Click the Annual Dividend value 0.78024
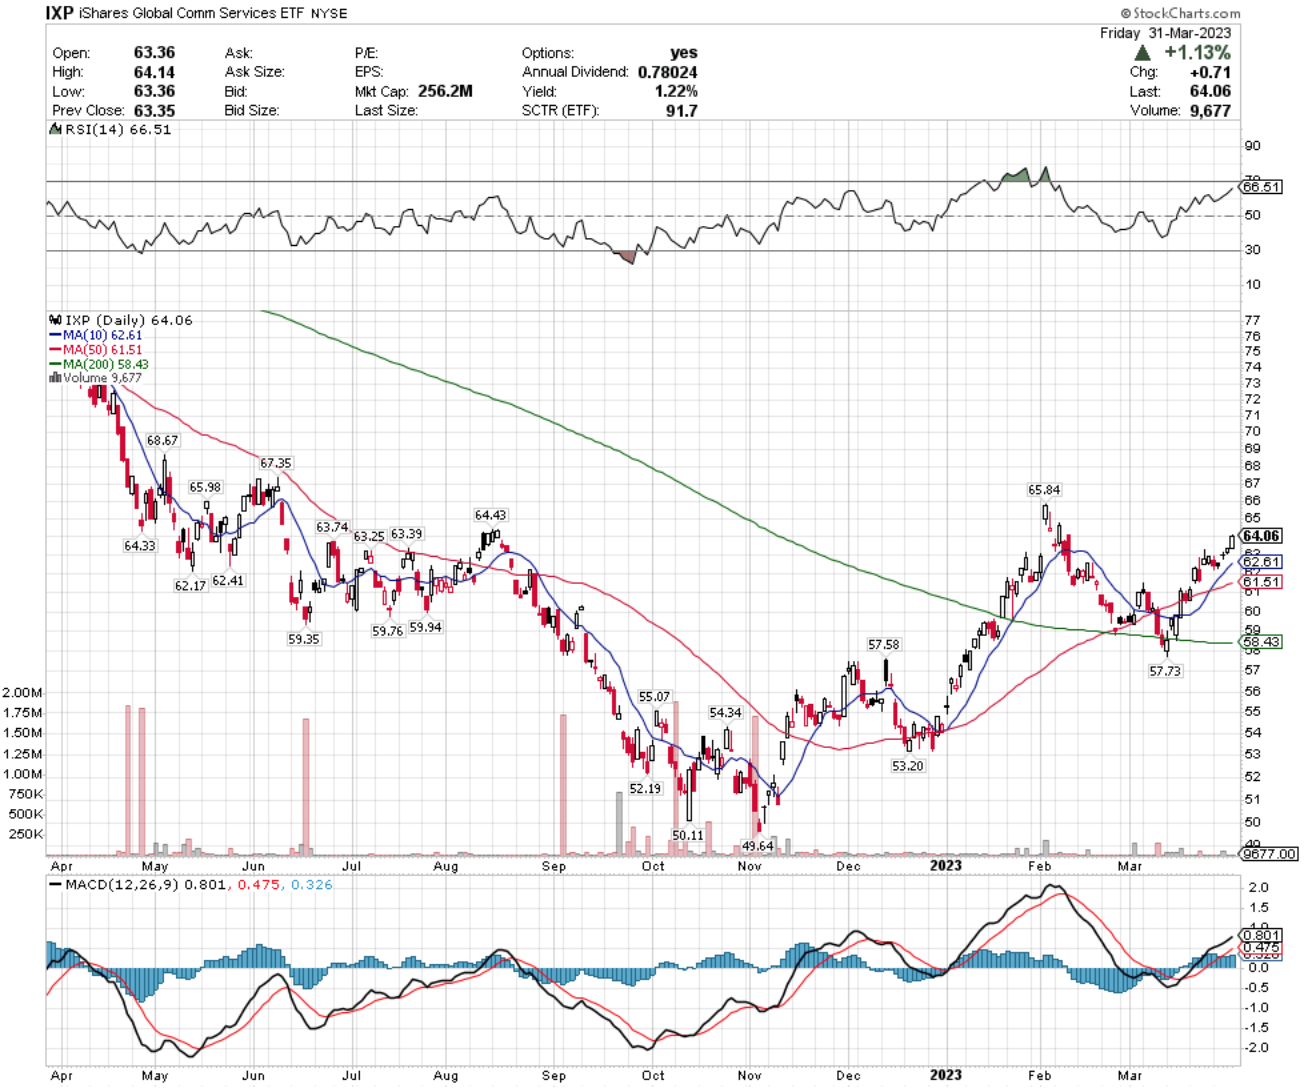Viewport: 1310px width, 1092px height. [666, 72]
